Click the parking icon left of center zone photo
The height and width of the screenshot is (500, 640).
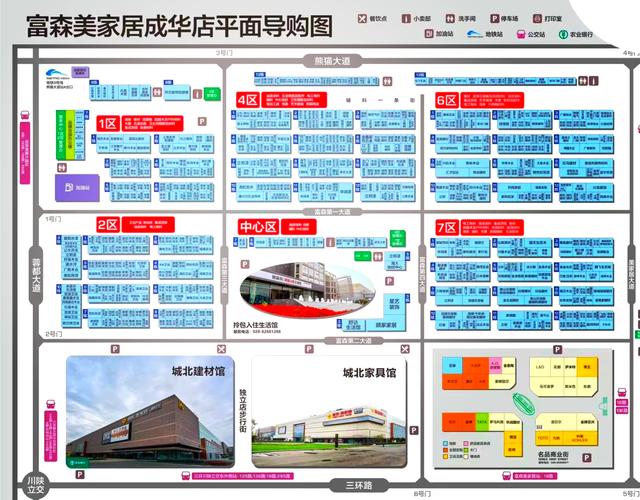[x=245, y=264]
